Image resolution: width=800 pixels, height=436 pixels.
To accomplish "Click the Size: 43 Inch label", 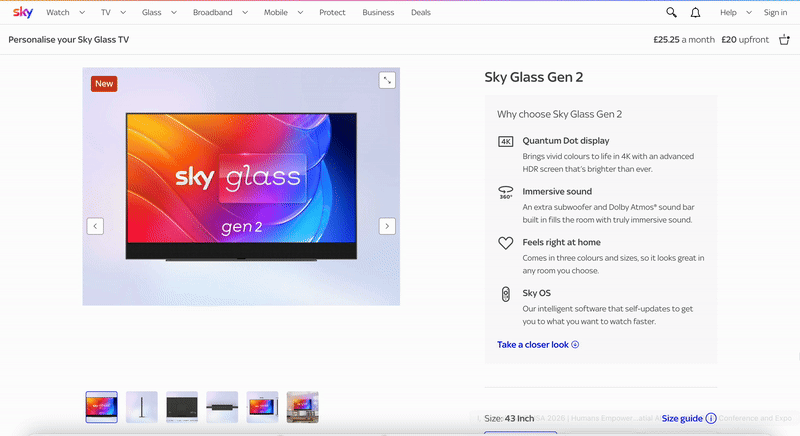I will (x=509, y=418).
